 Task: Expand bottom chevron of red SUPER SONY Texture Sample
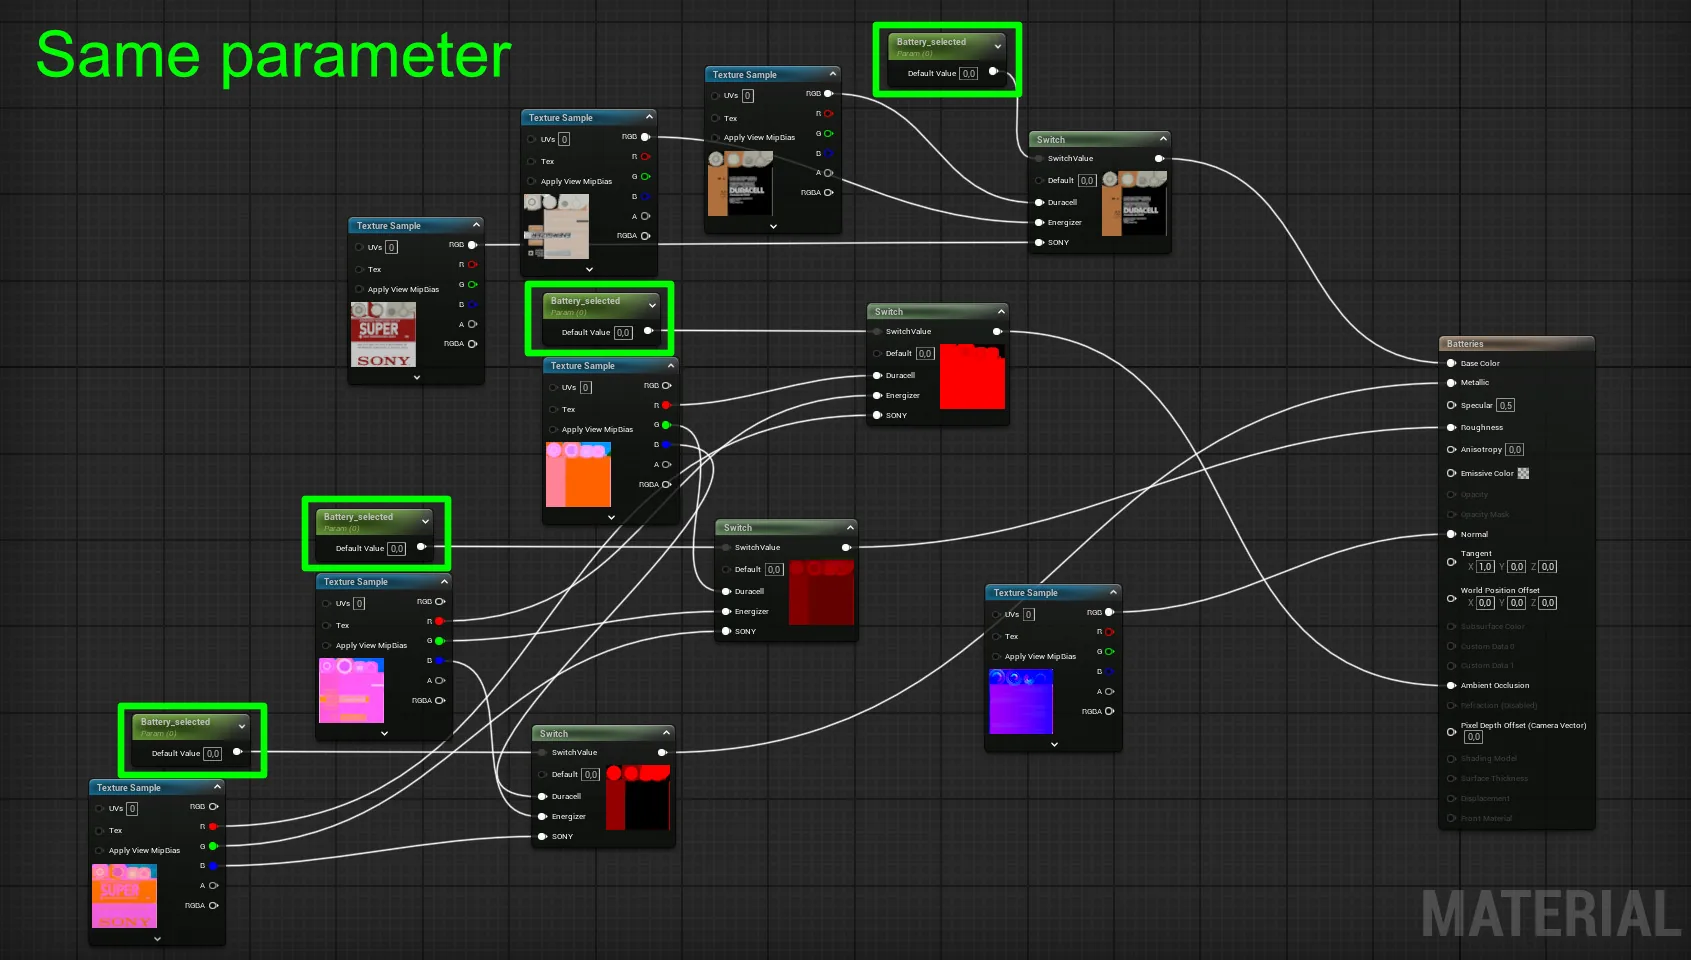pyautogui.click(x=417, y=377)
